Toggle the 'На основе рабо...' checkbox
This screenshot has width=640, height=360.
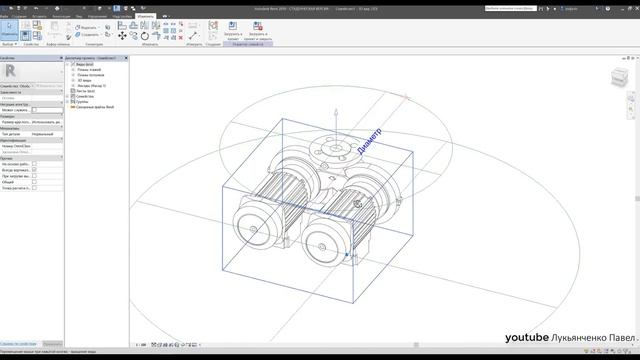34,164
